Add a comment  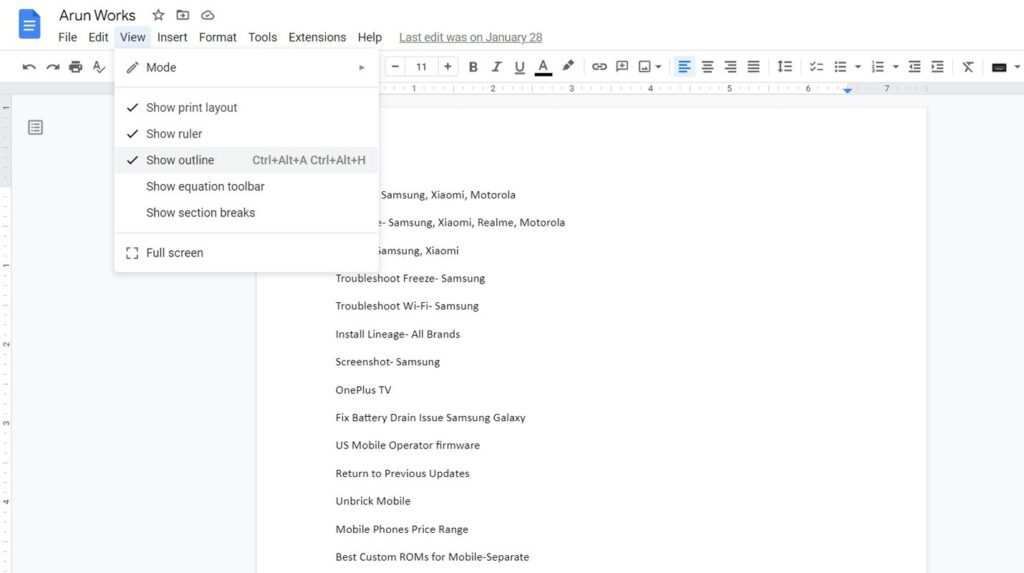coord(622,67)
